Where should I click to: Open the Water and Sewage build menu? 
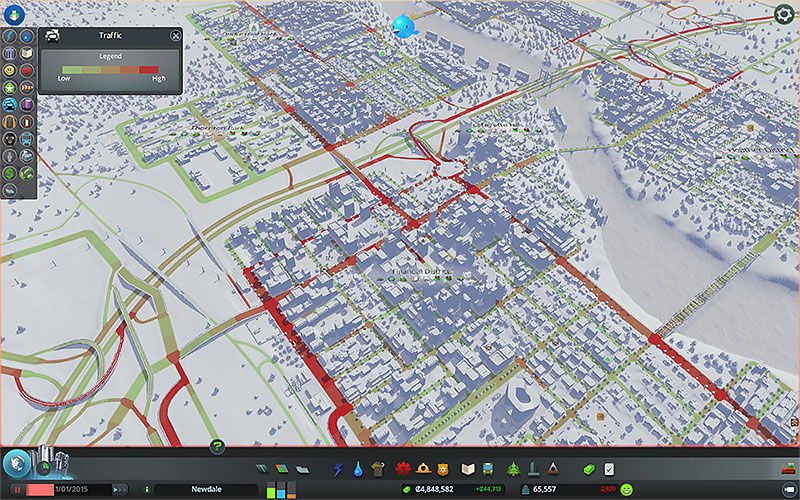click(358, 469)
